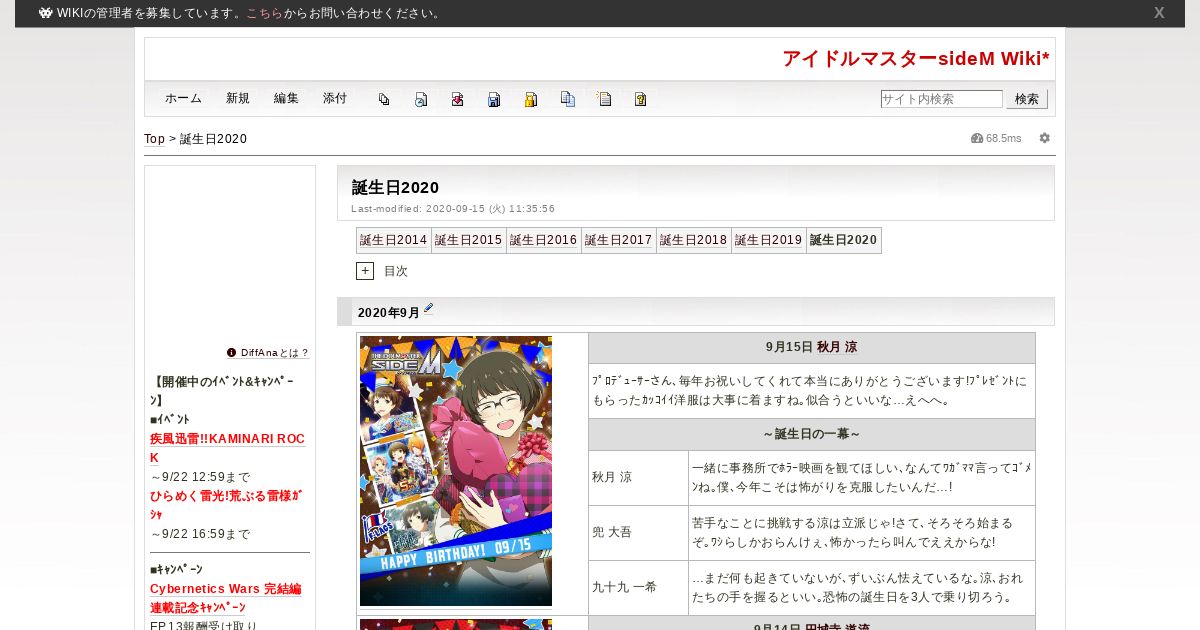Select the current 誕生日2020 tab
Screen dimensions: 1200x630
coord(844,240)
